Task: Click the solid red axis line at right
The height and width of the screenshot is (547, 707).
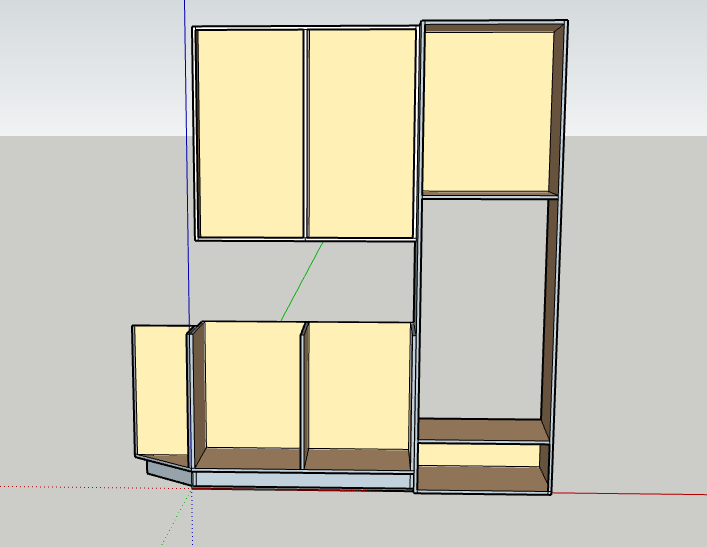Action: coord(630,493)
